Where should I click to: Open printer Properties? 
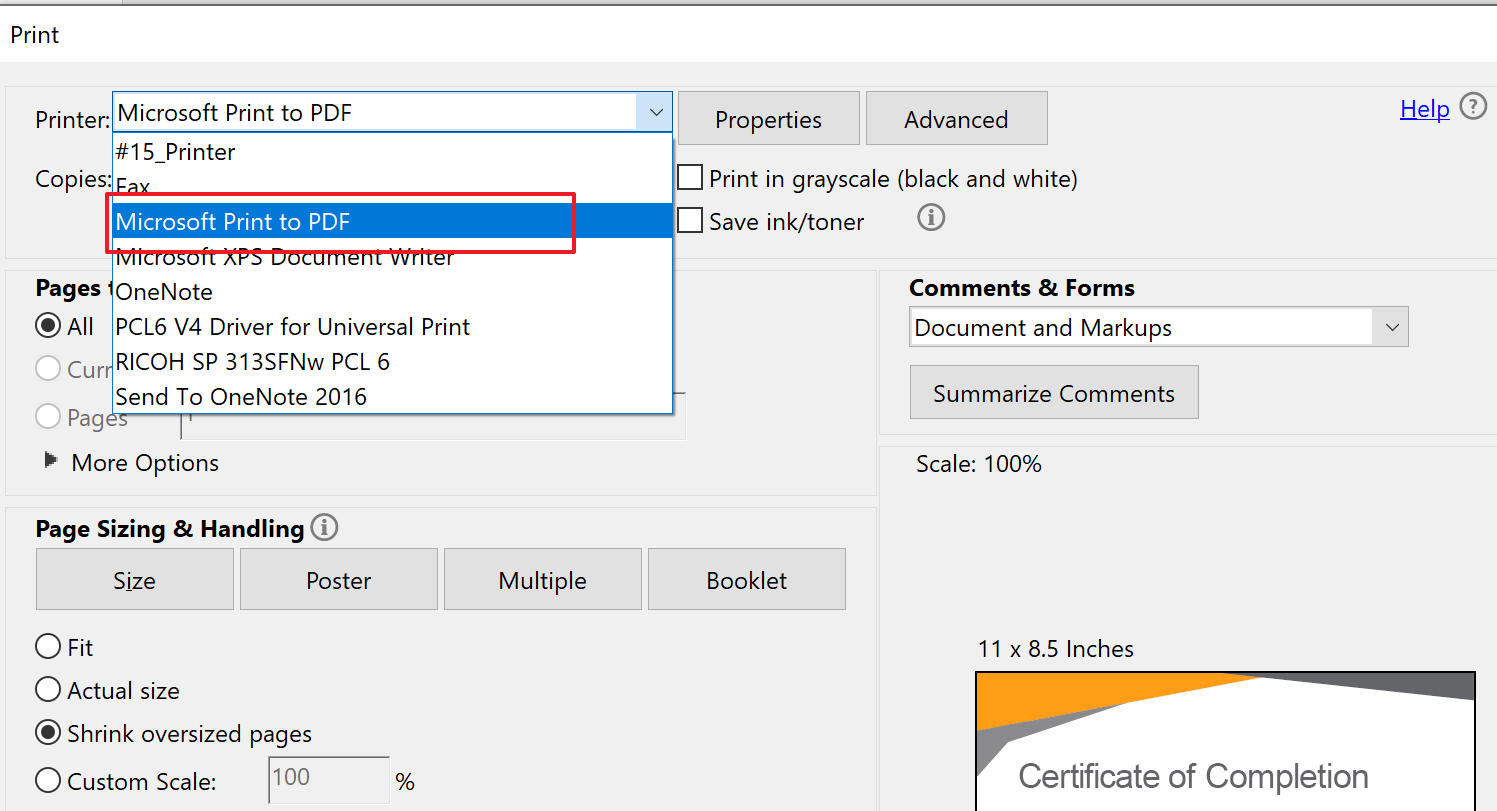[x=768, y=118]
